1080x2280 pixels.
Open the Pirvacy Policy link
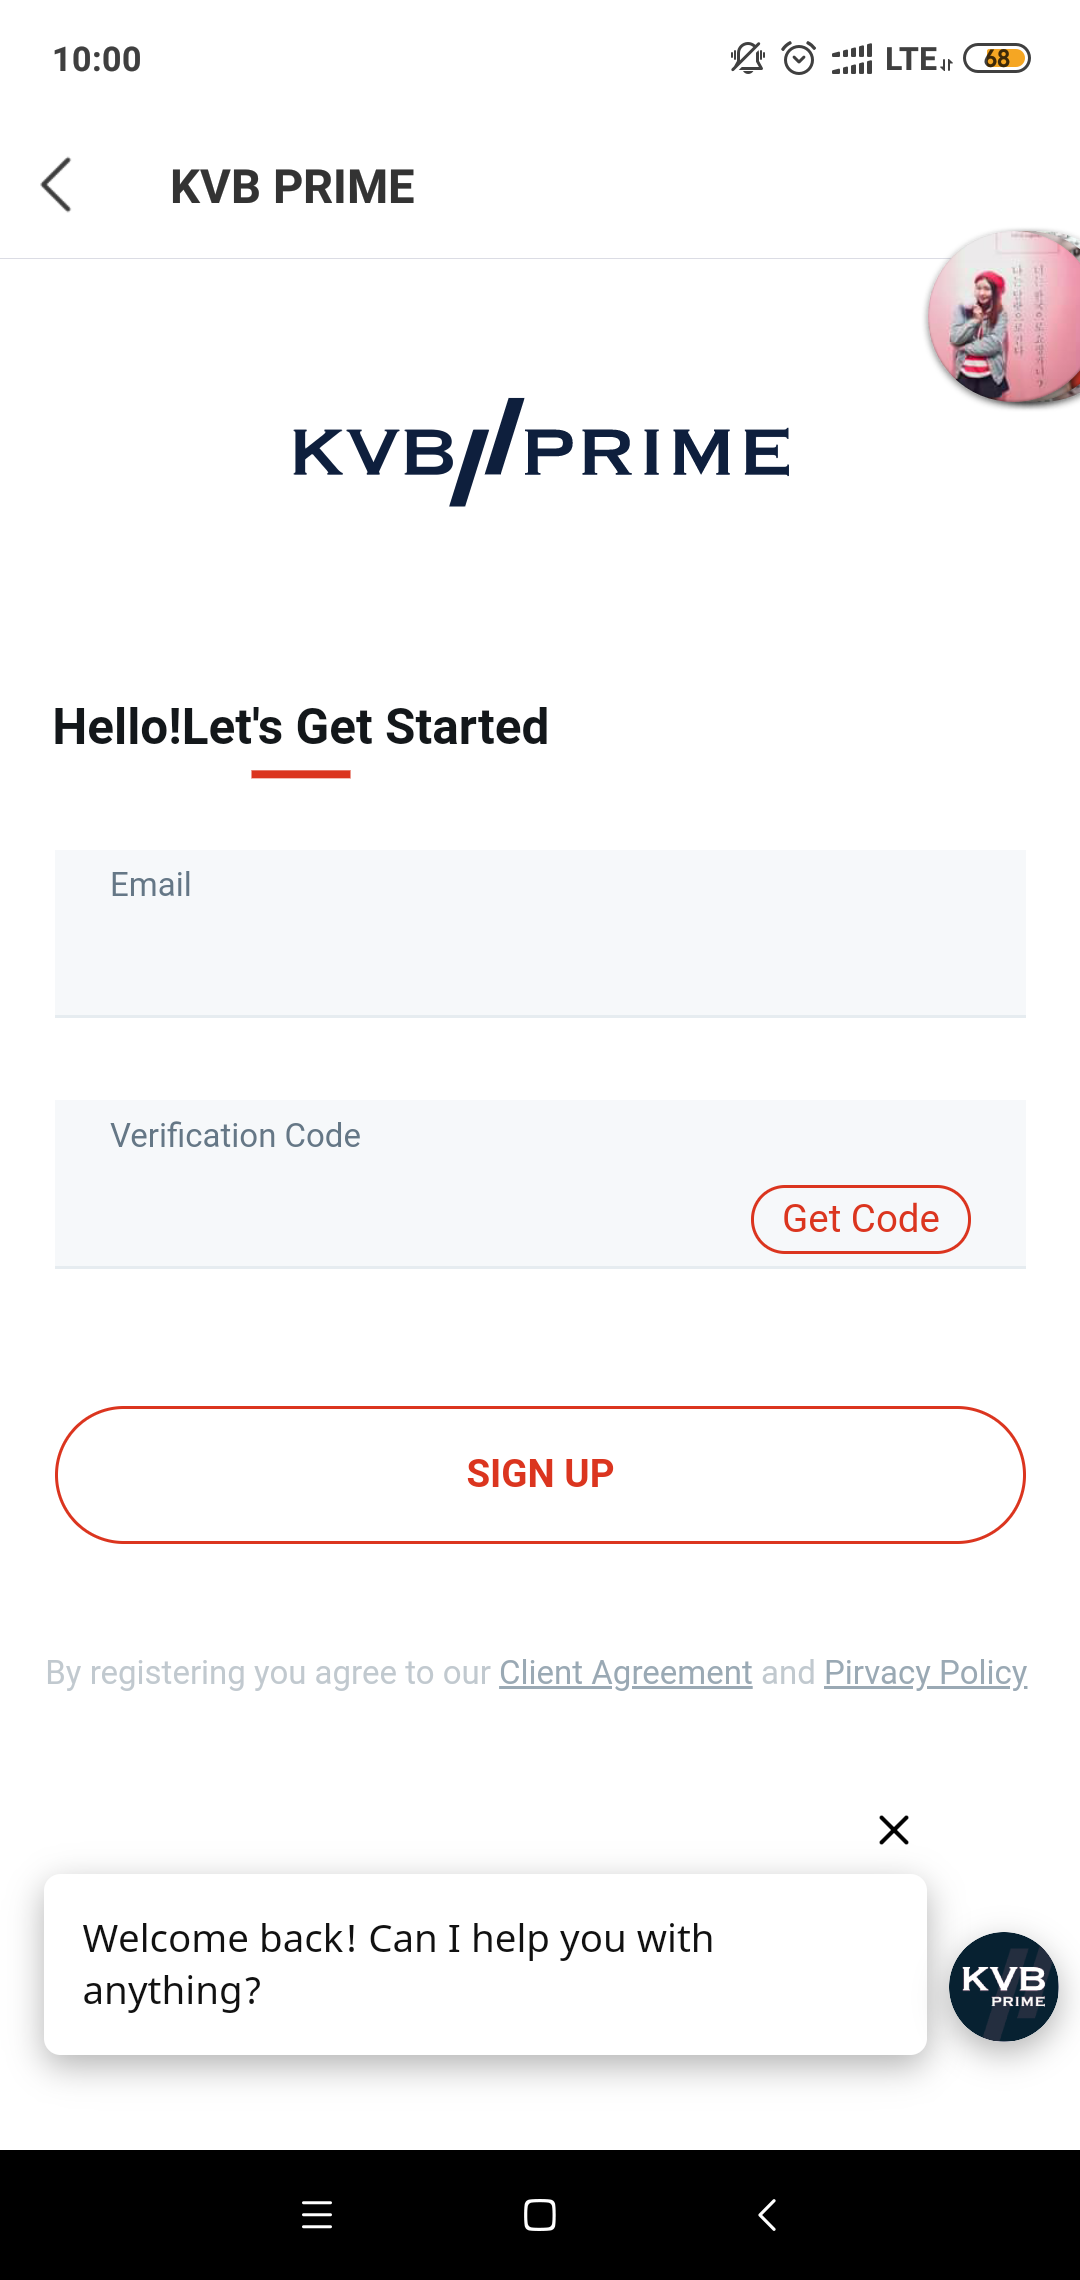(x=926, y=1672)
